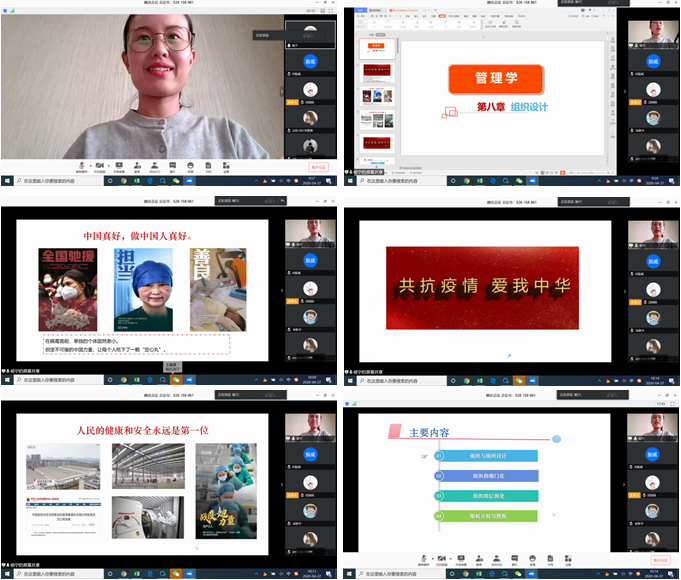Open audio options arrow beside top-left microphone icon

coord(90,166)
